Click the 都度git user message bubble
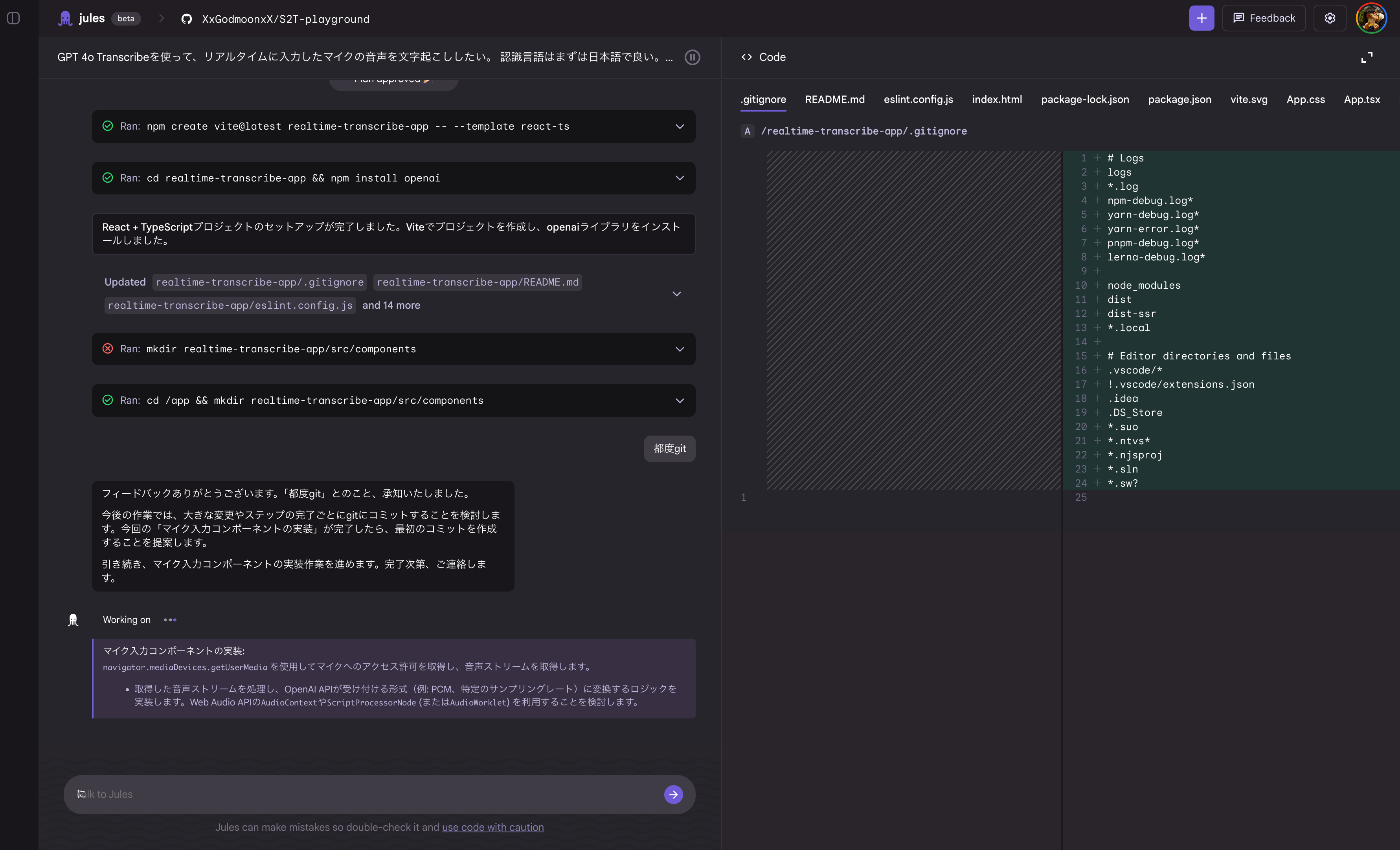The image size is (1400, 850). (670, 449)
